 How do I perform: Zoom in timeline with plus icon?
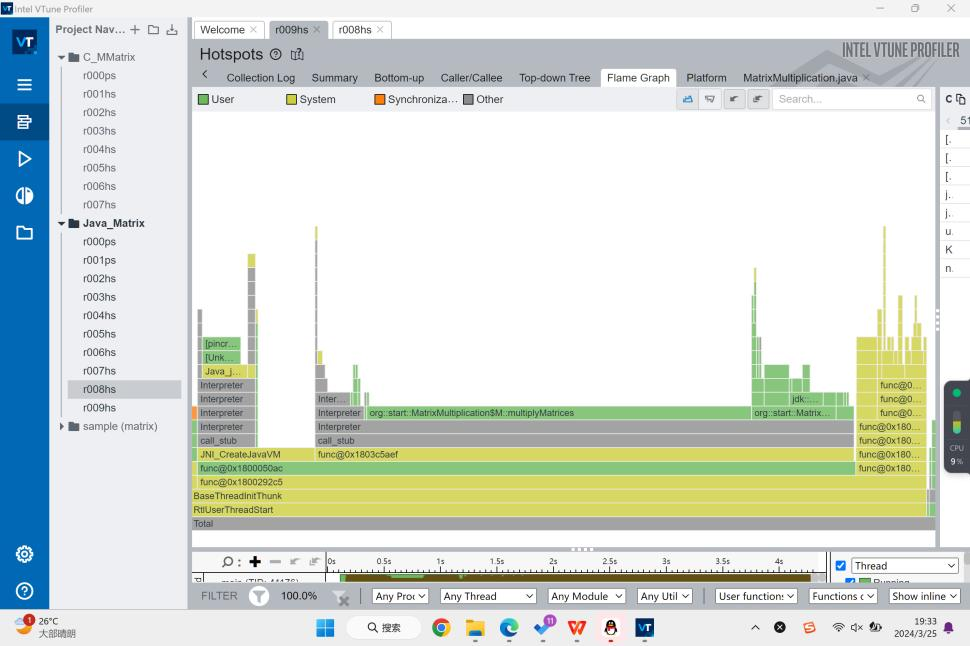point(255,561)
